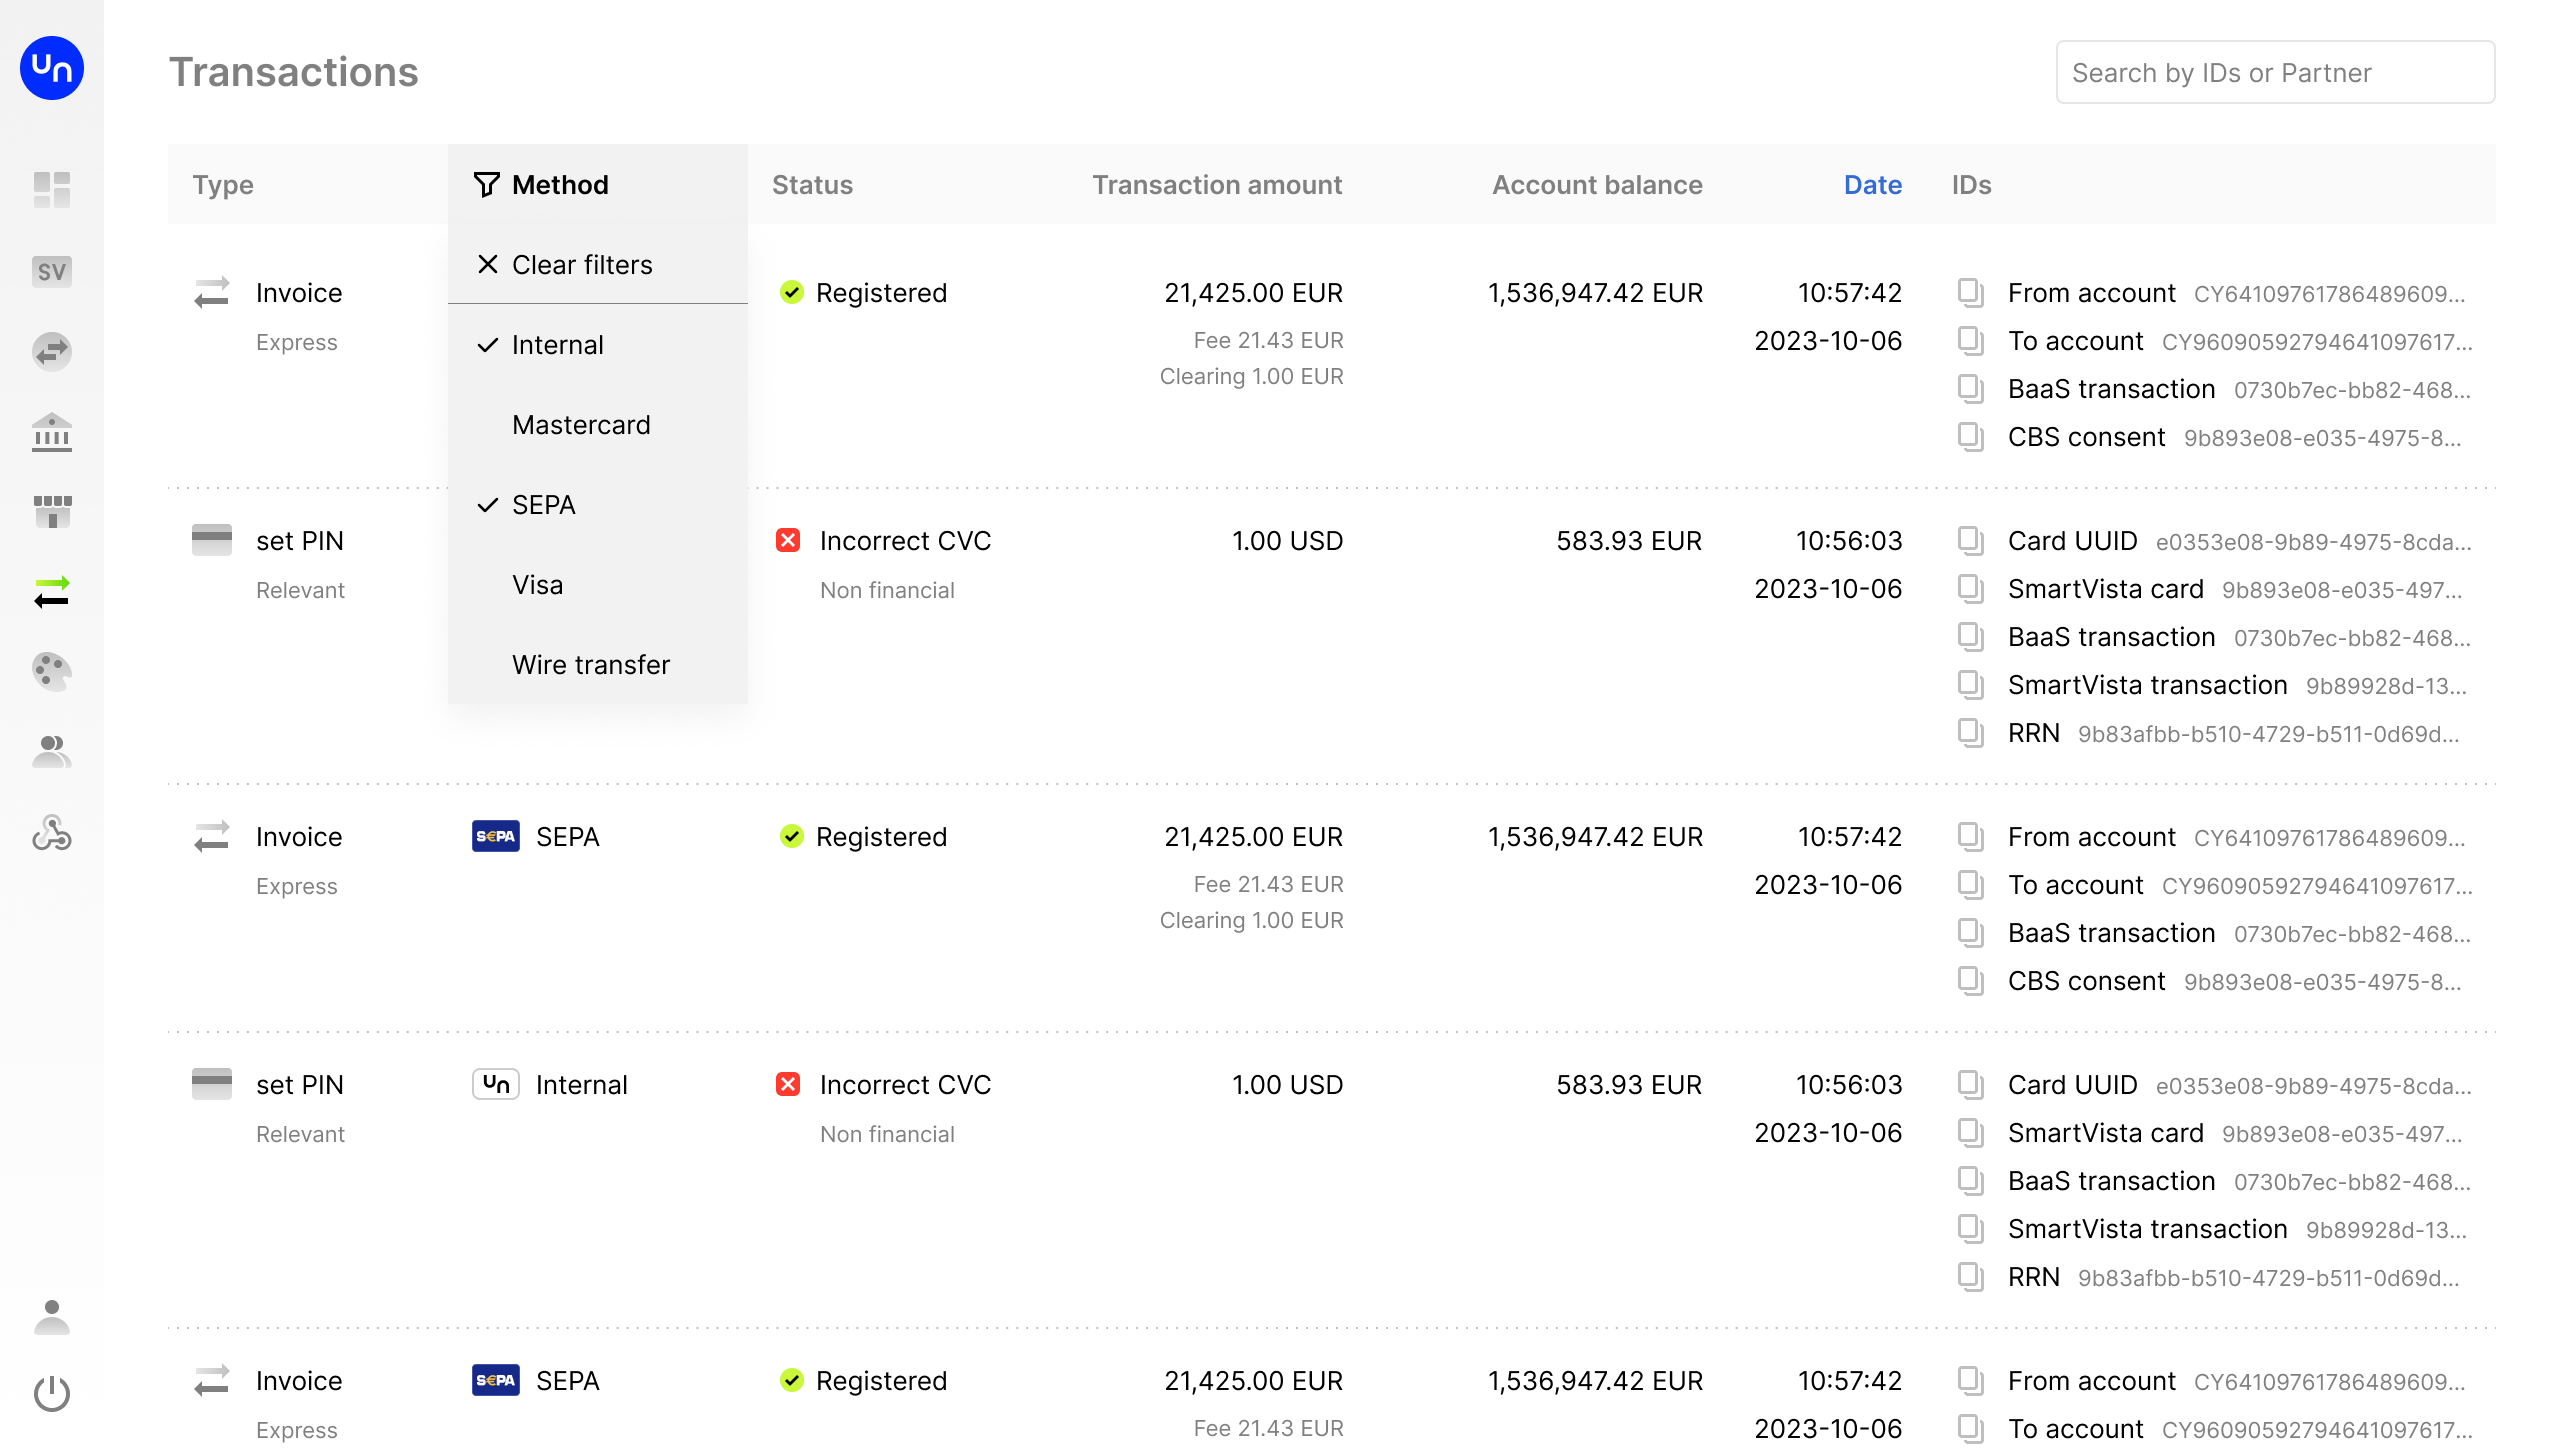
Task: Click the first 1,536,947.42 EUR balance
Action: [1595, 293]
